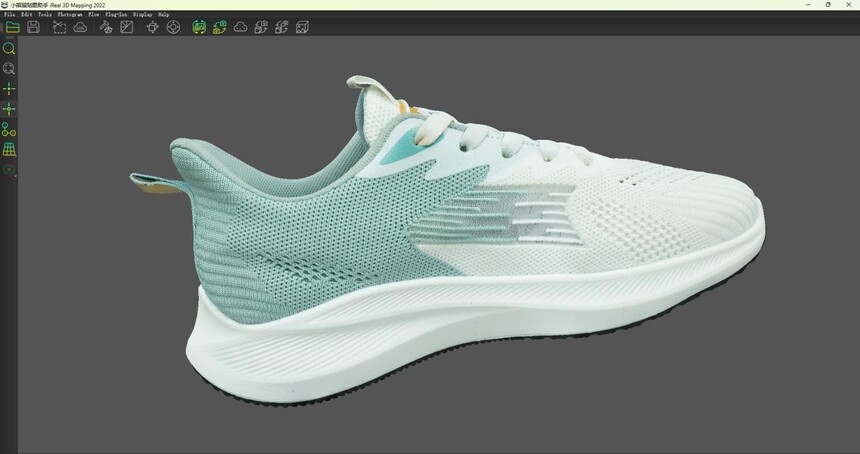Click the point cloud icon

(240, 27)
